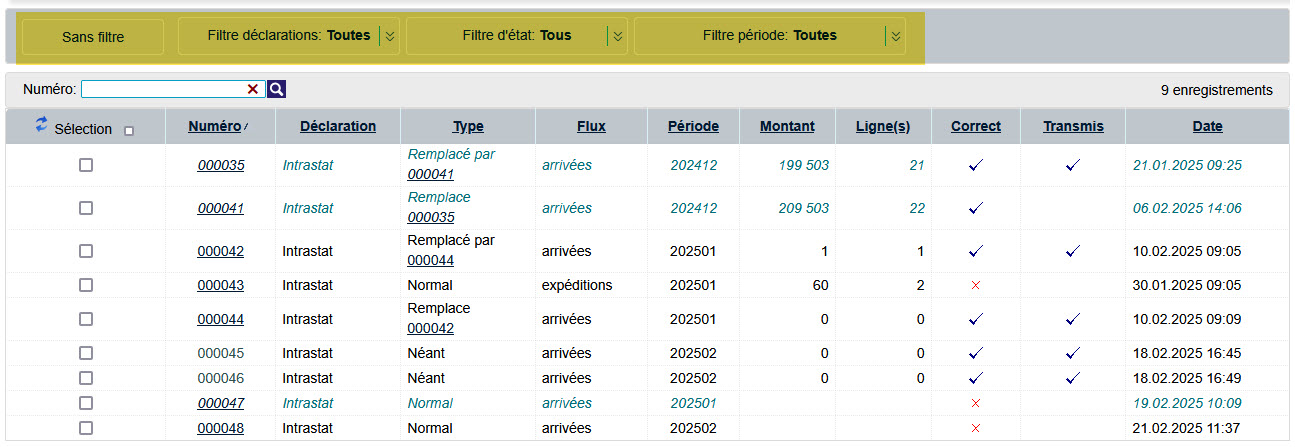Select Filtre déclarations: Toutes filter
The image size is (1295, 447).
(289, 36)
